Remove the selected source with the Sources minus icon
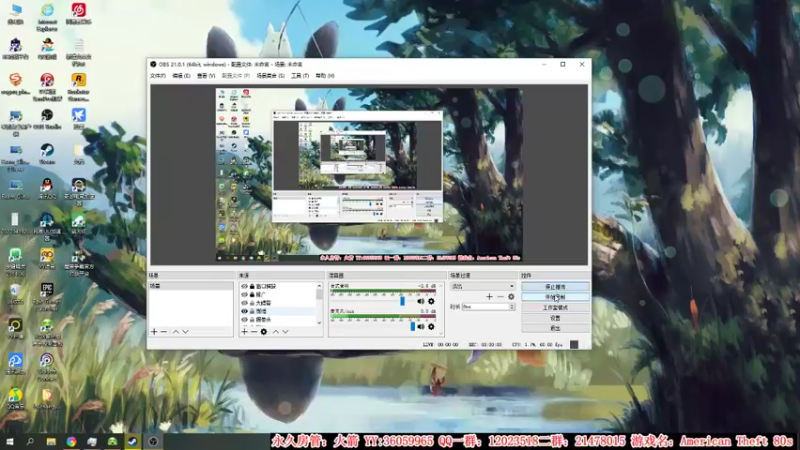 pos(254,332)
